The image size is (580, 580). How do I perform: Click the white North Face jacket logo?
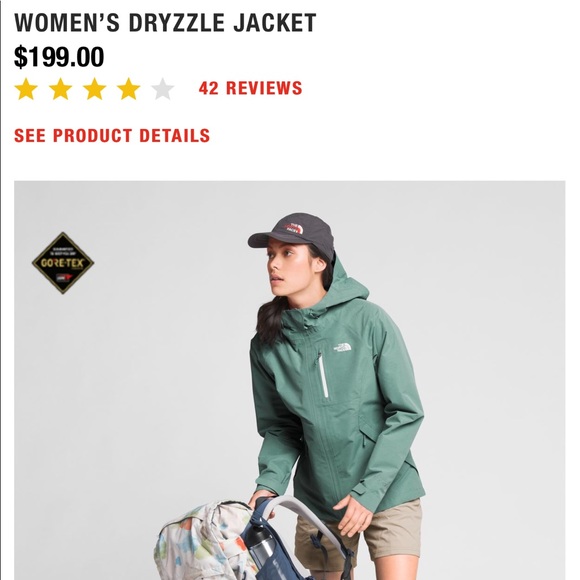coord(342,347)
